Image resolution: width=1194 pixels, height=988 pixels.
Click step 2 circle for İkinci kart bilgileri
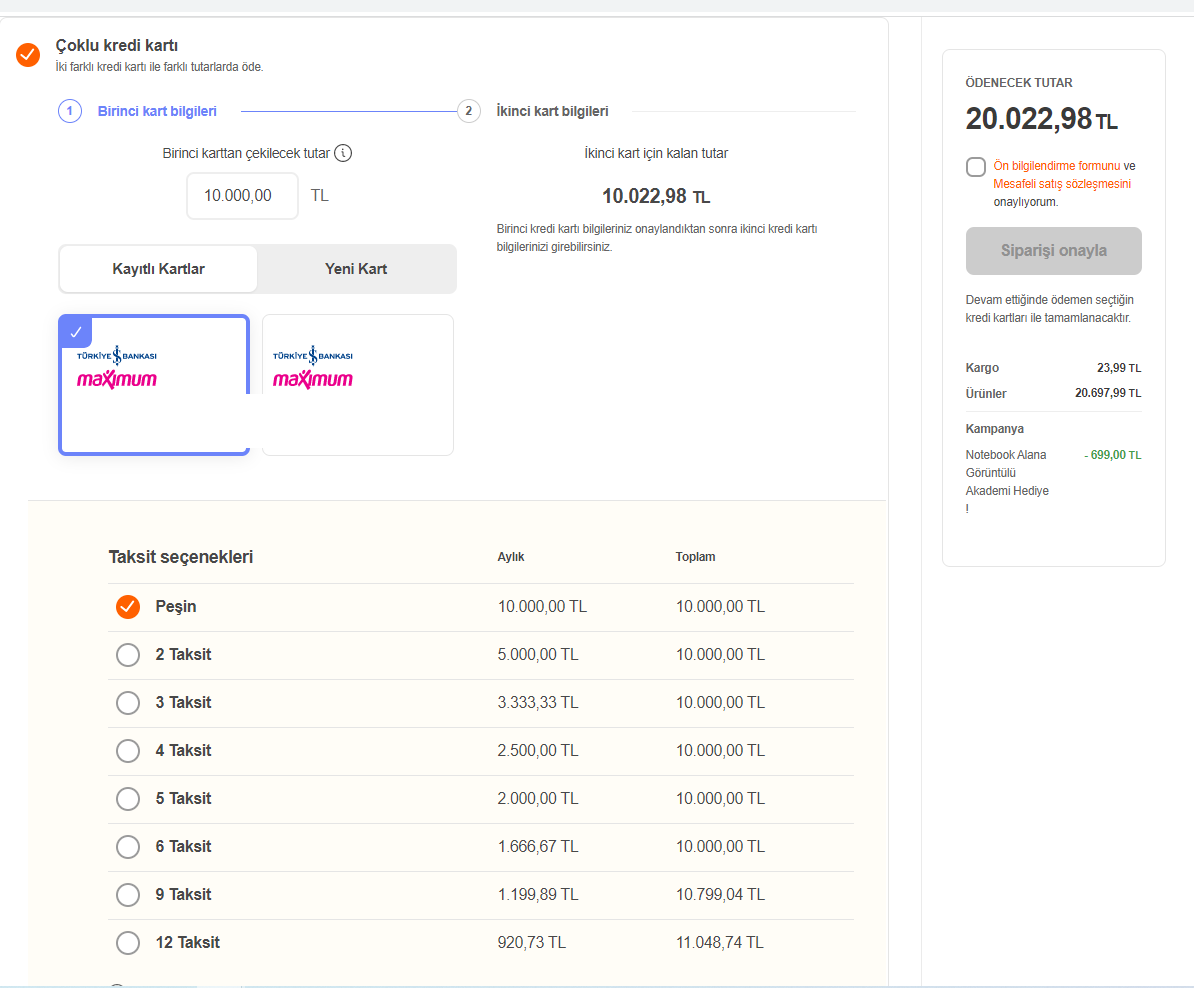coord(469,111)
